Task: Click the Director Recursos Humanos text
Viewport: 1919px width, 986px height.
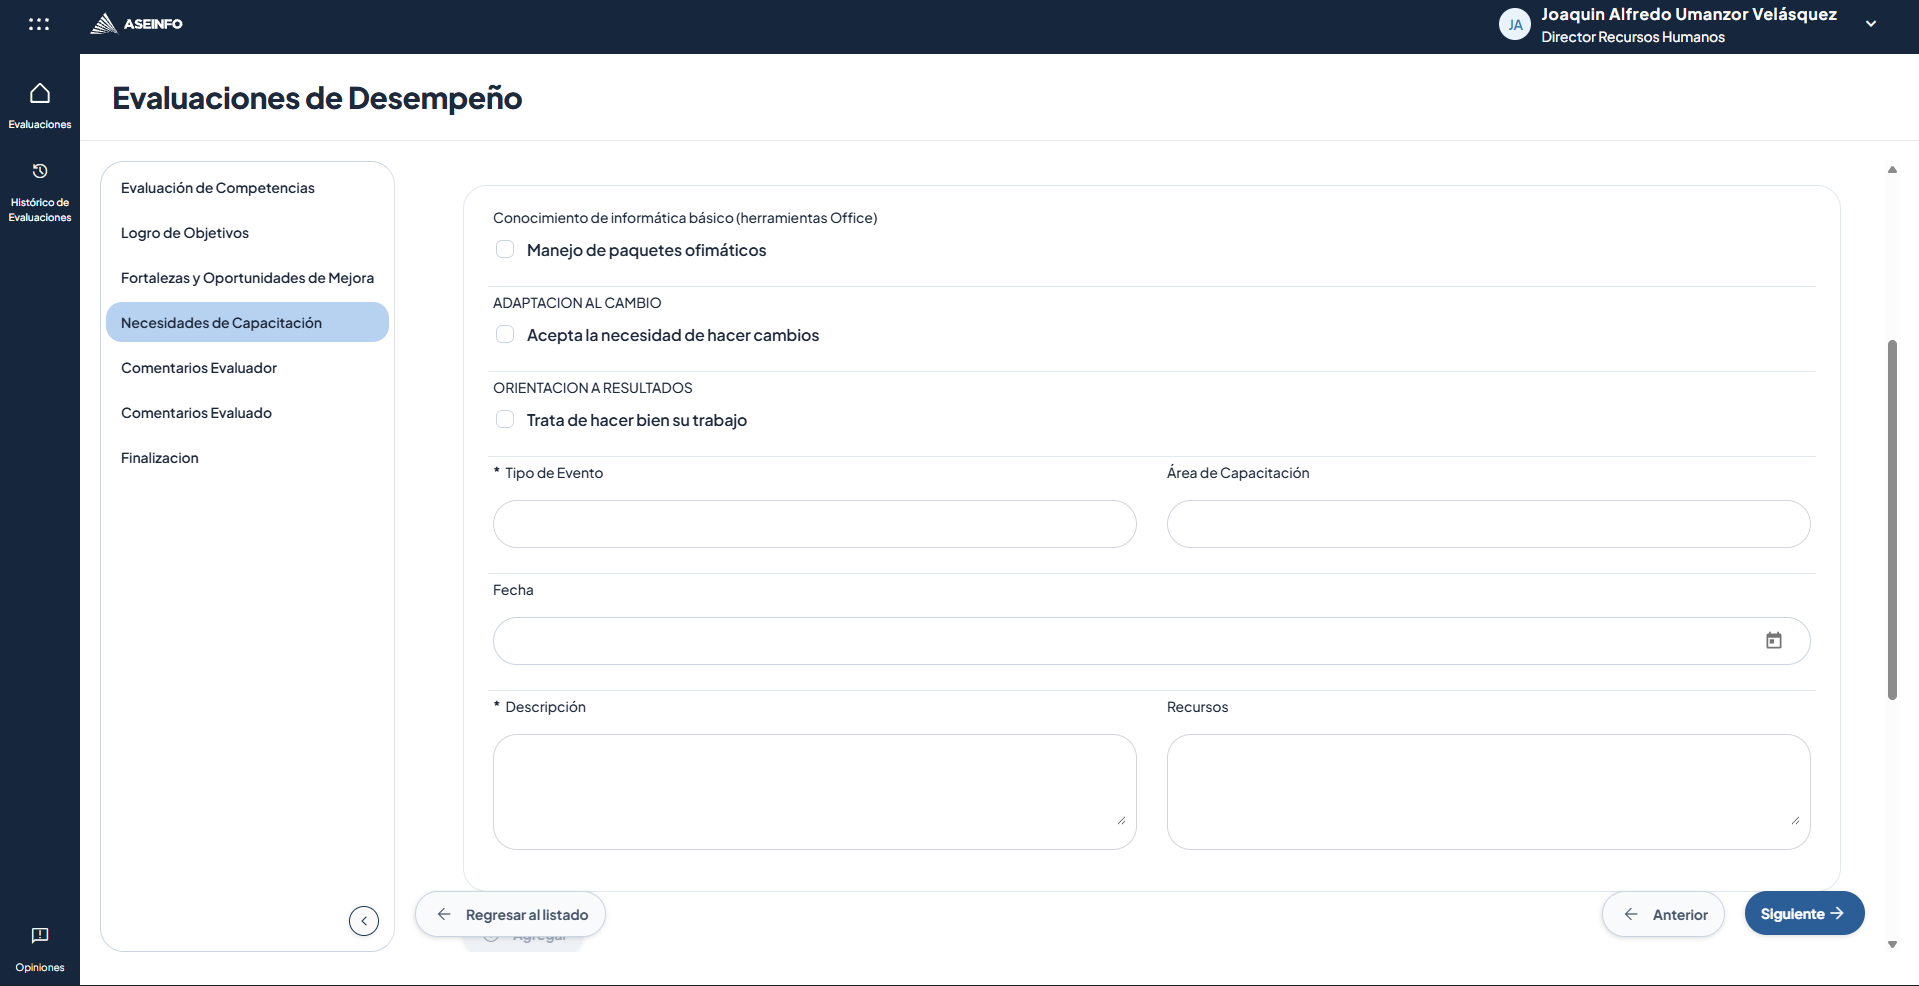Action: point(1633,37)
